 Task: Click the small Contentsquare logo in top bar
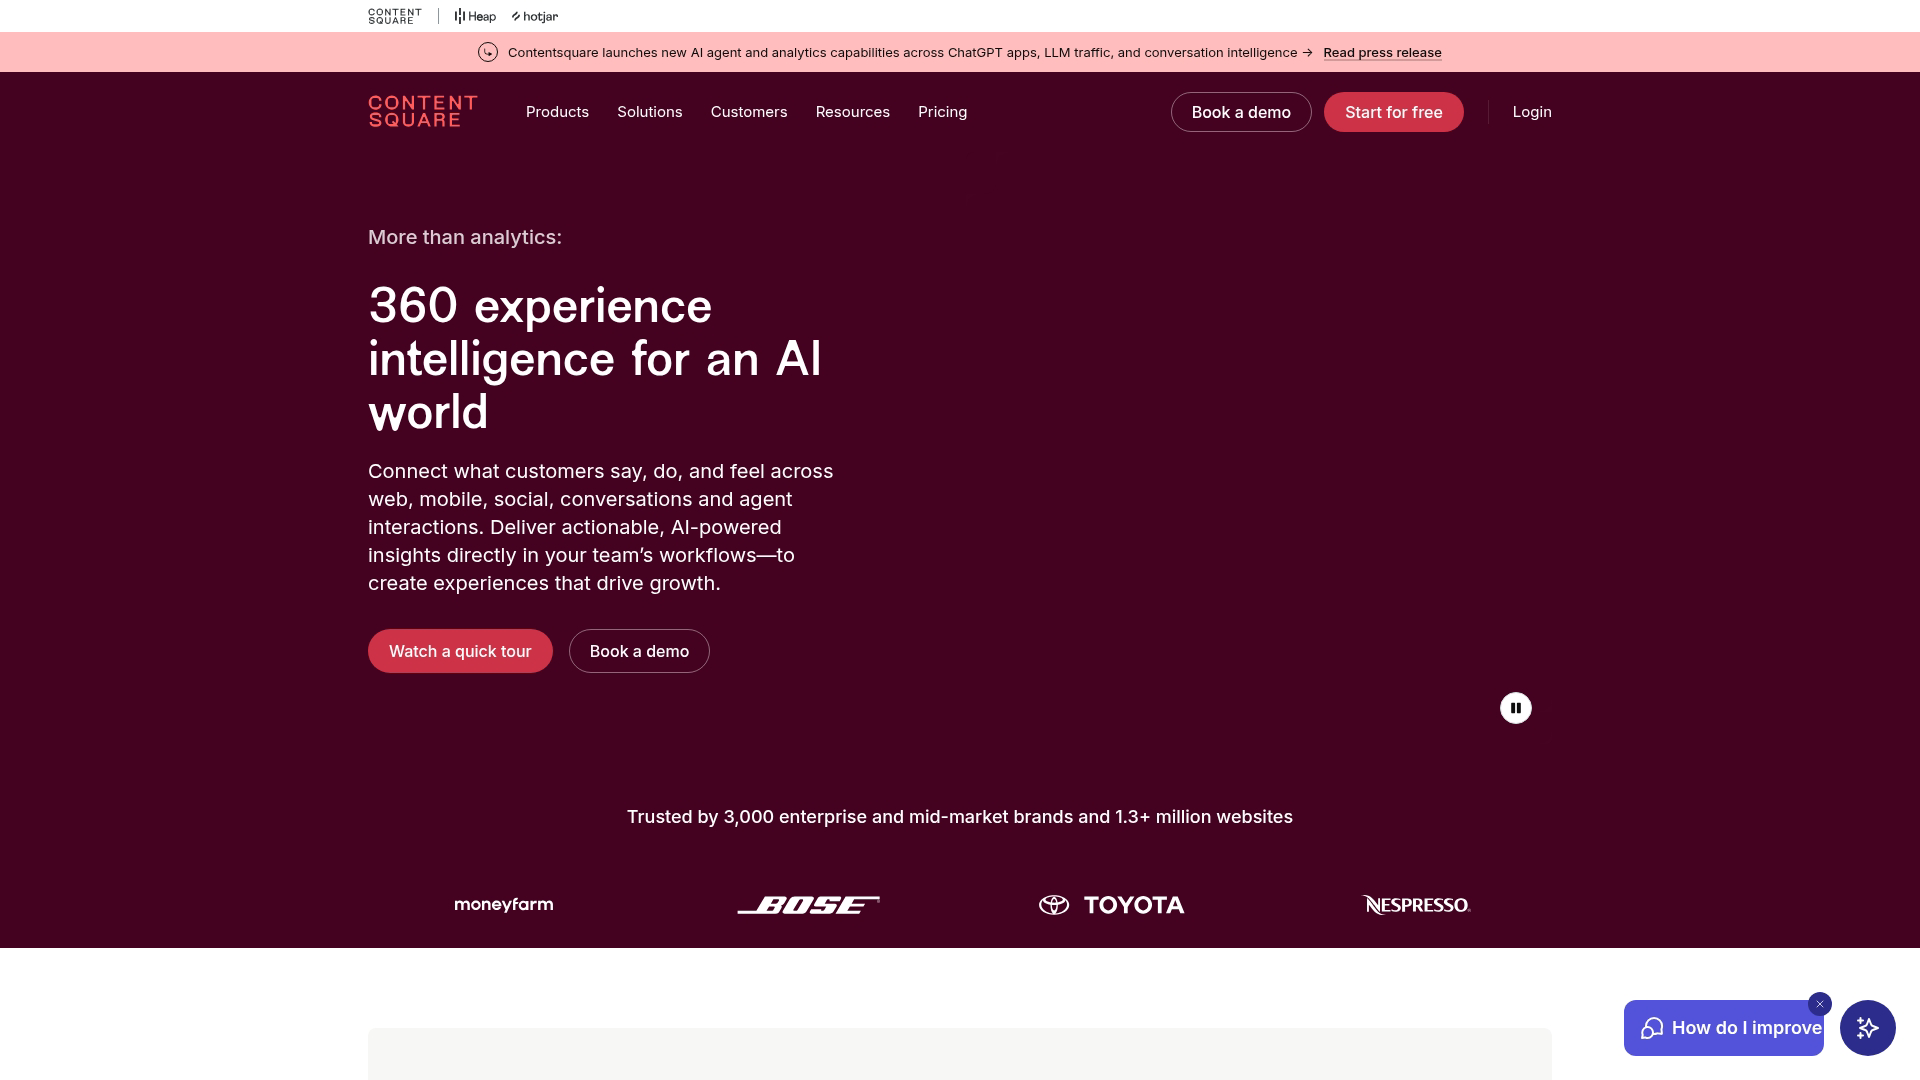point(394,16)
